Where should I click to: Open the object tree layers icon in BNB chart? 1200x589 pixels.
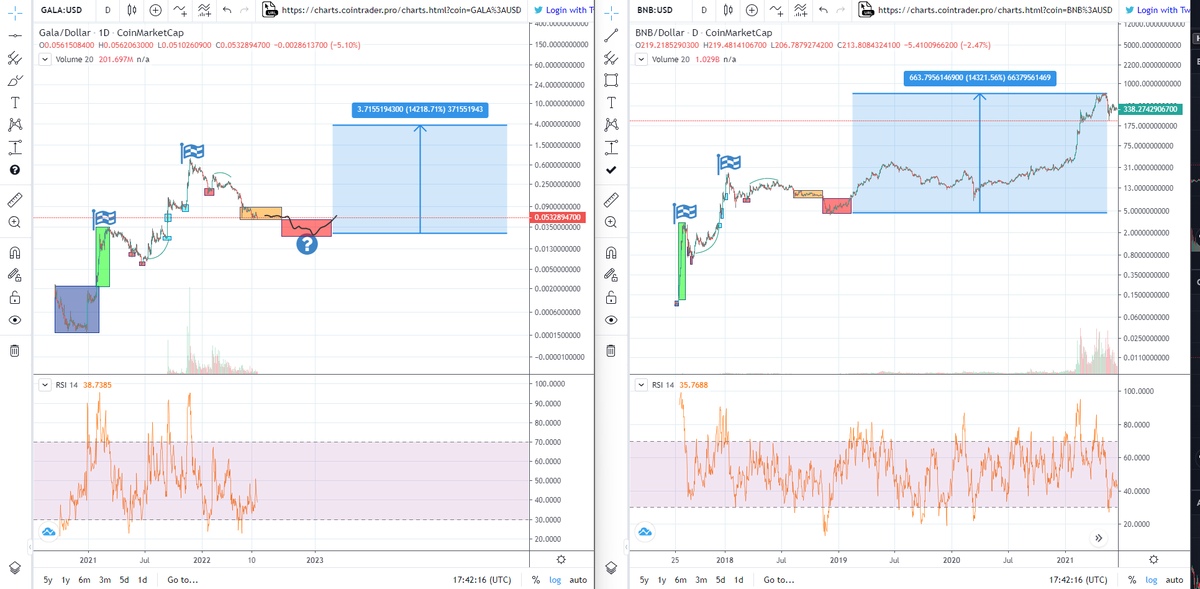point(611,568)
